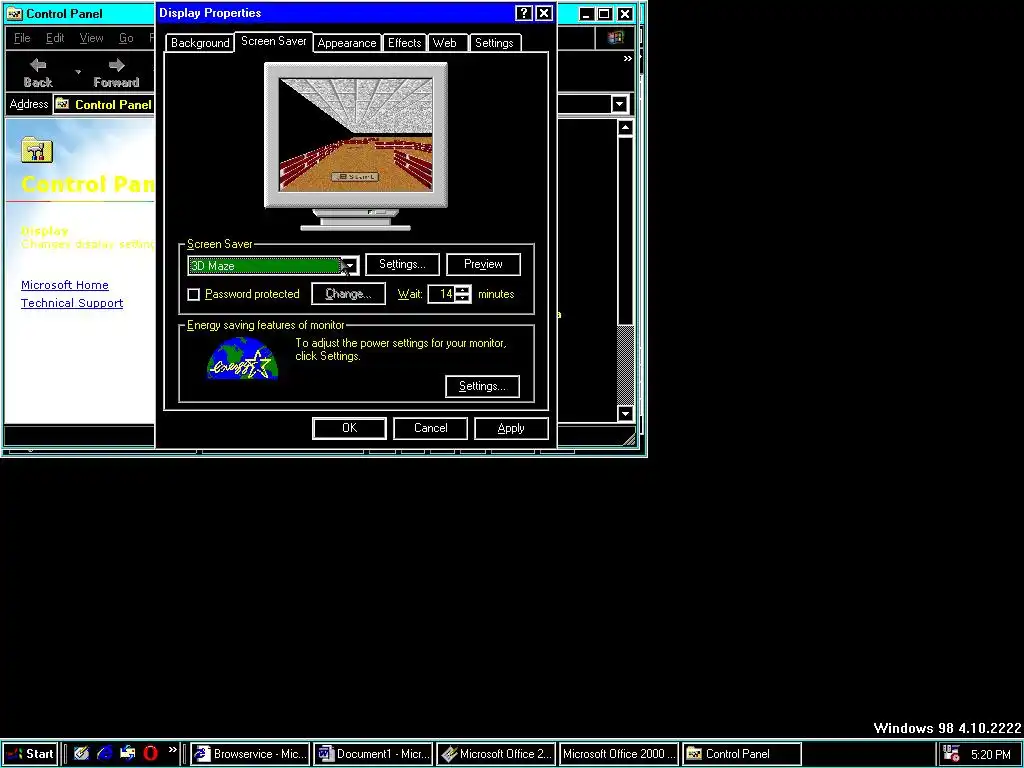The height and width of the screenshot is (768, 1024).
Task: Switch to the Background tab
Action: [x=200, y=43]
